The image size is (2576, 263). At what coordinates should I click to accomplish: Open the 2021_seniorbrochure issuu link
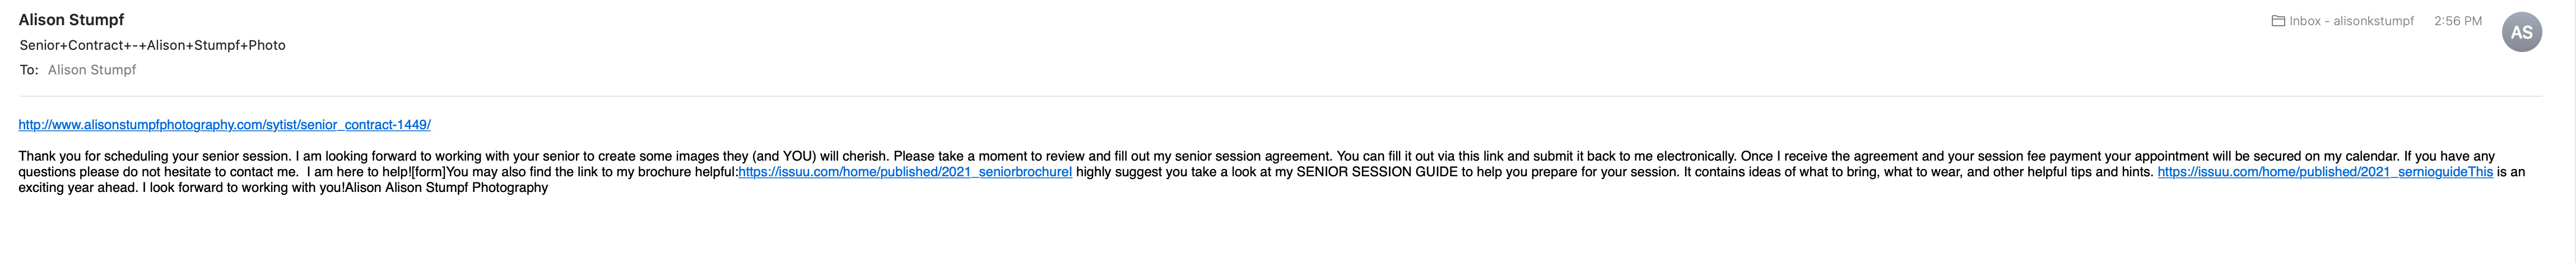[905, 172]
